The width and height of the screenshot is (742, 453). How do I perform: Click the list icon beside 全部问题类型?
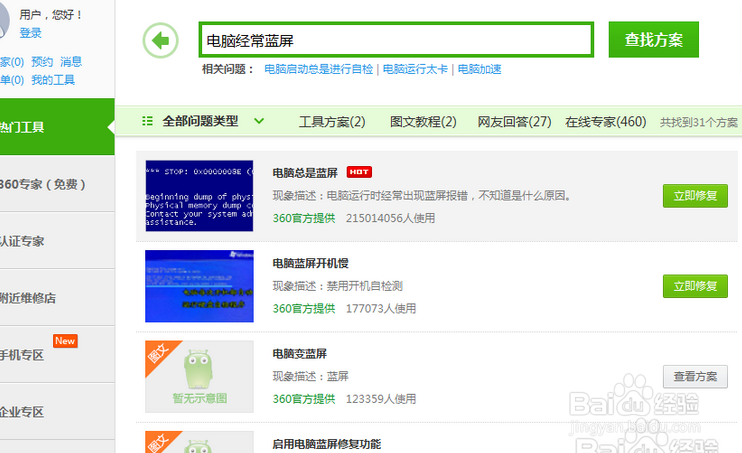[x=147, y=121]
